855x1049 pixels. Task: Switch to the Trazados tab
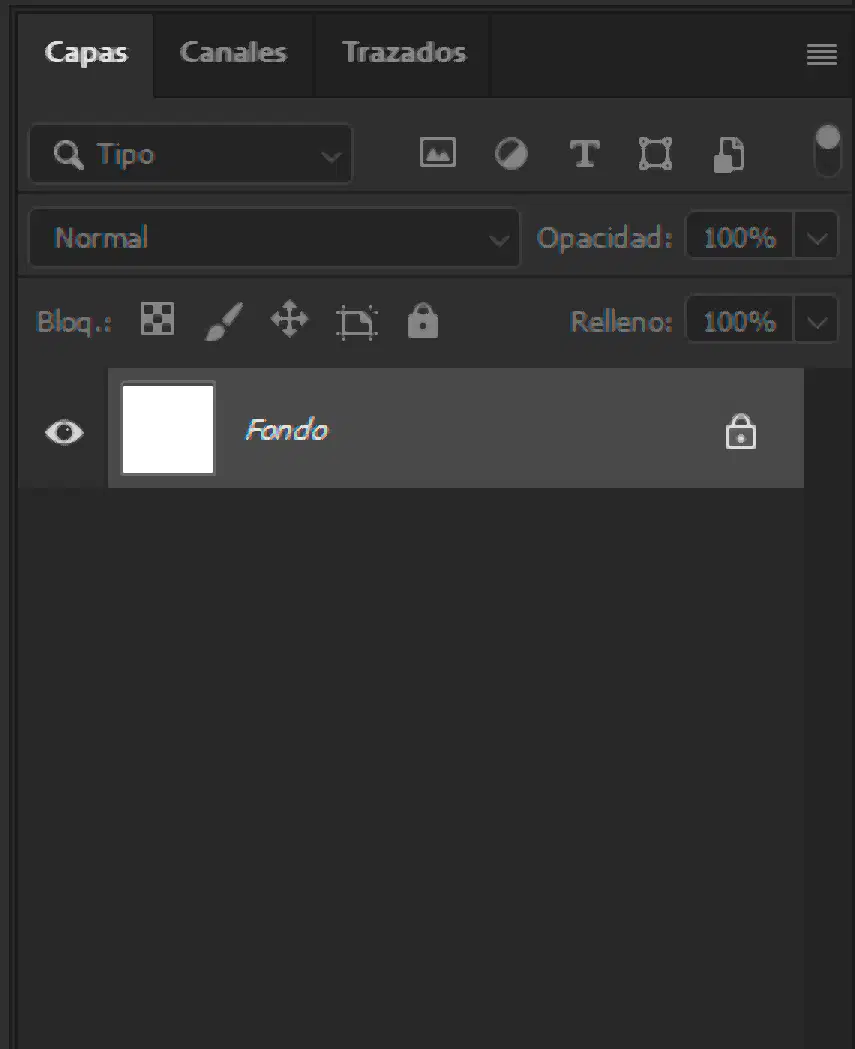tap(404, 52)
